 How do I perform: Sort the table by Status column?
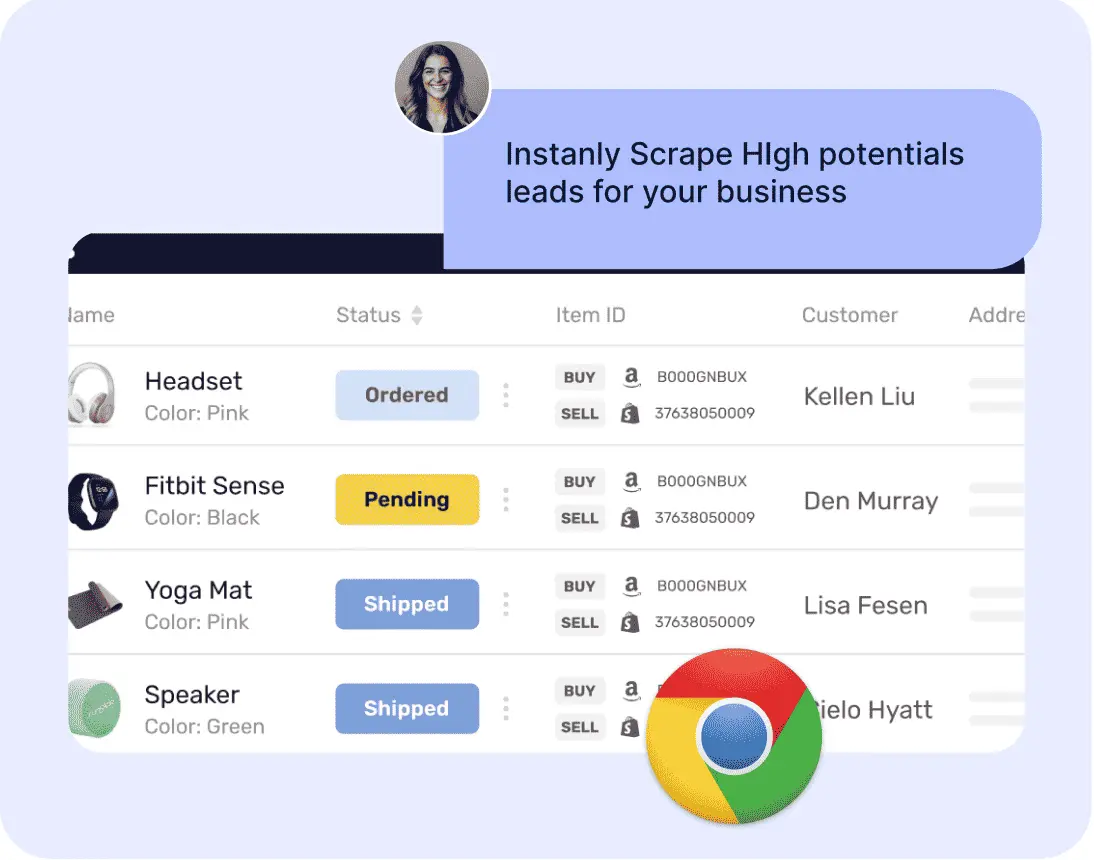417,315
